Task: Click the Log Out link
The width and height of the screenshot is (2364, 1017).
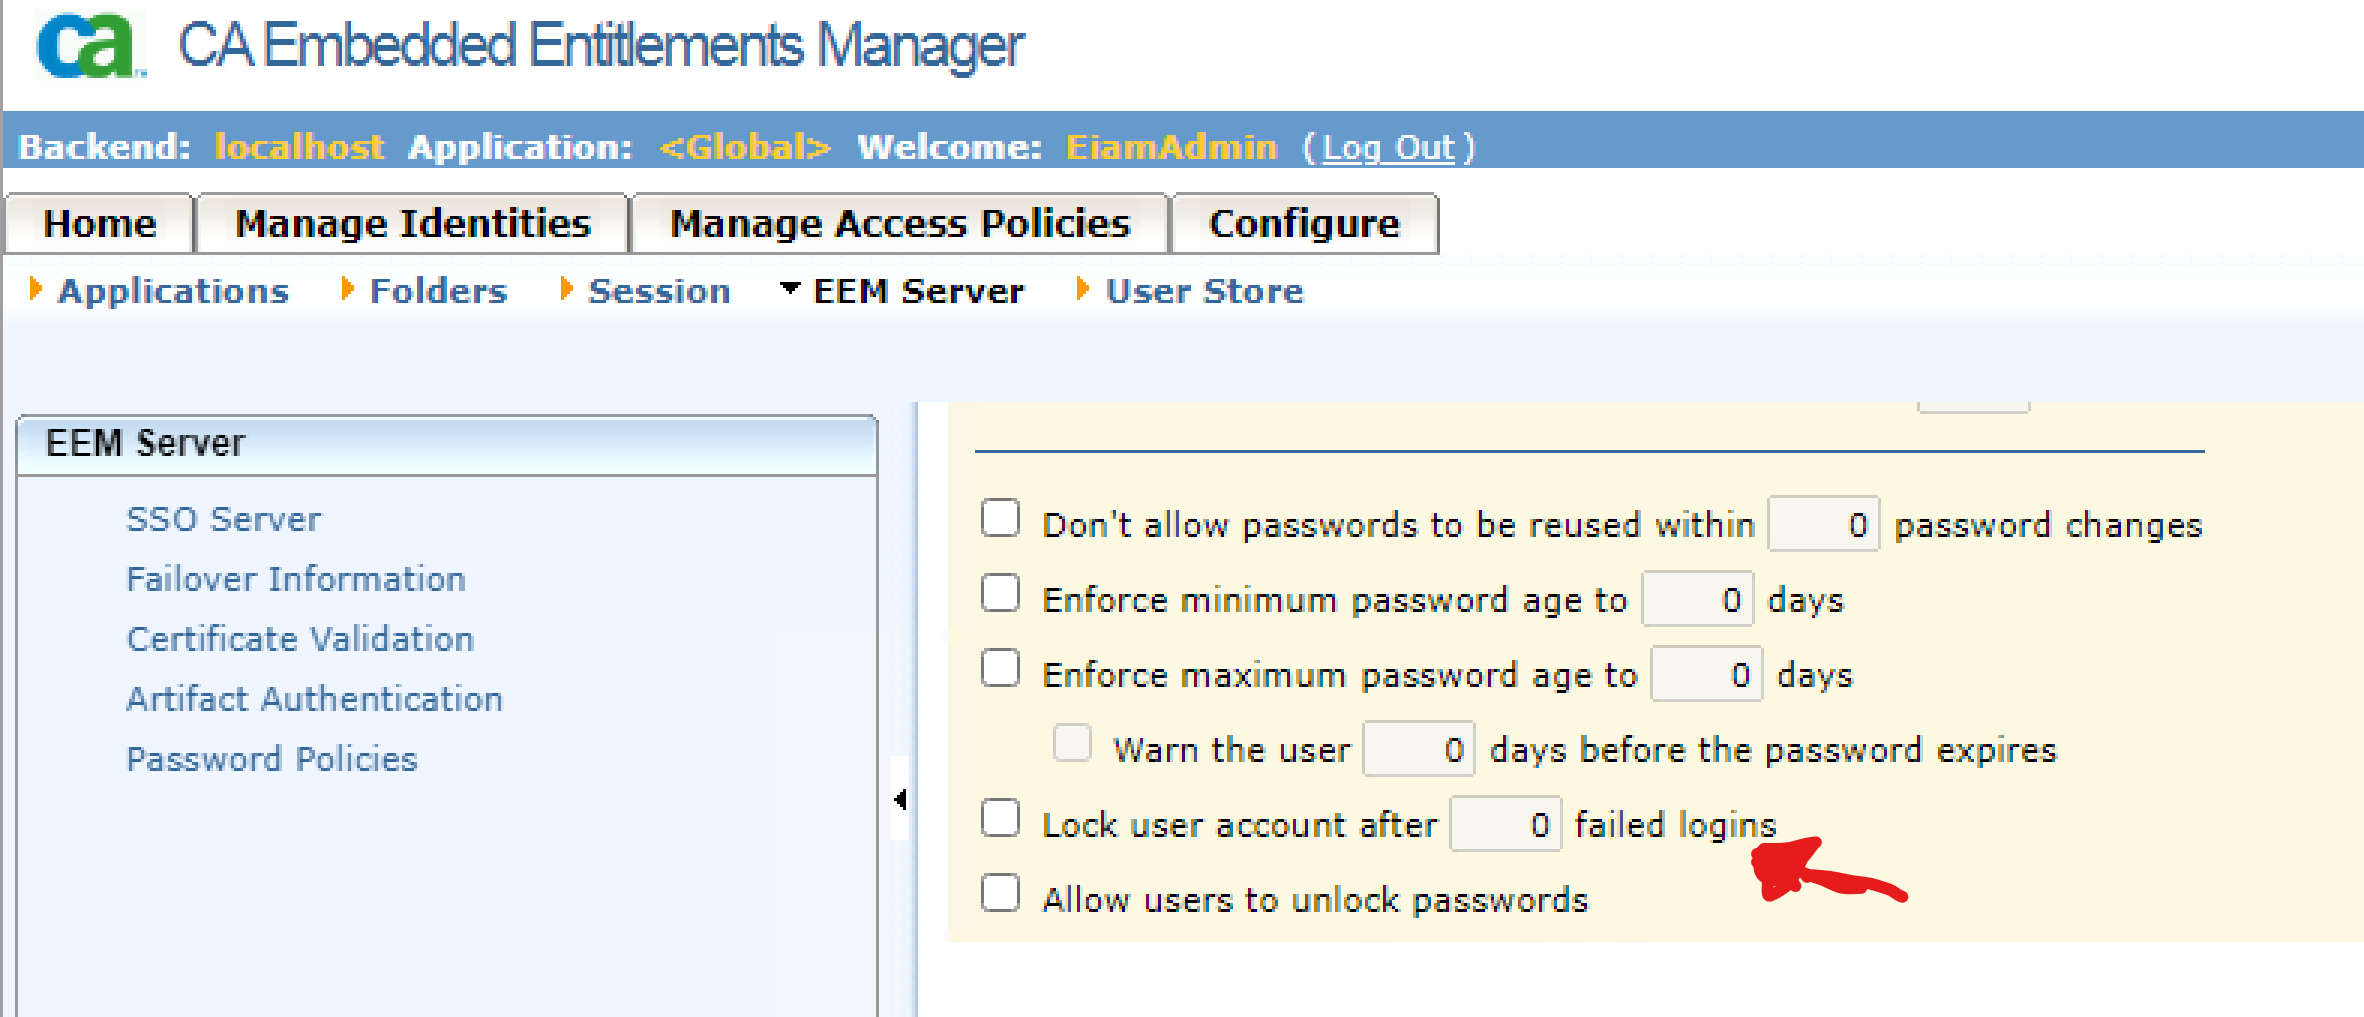Action: 1387,148
